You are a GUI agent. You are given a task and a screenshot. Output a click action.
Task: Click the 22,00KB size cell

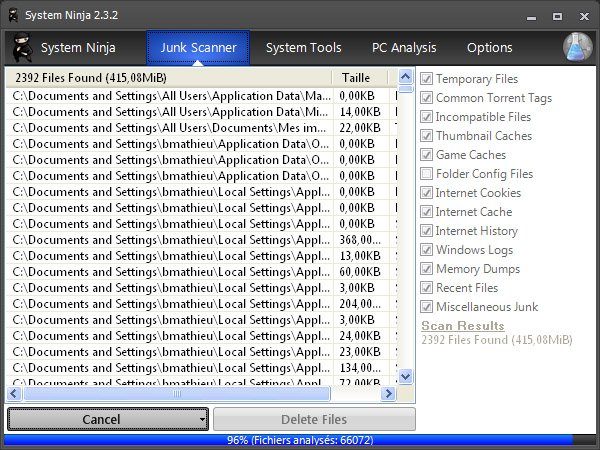pos(360,128)
